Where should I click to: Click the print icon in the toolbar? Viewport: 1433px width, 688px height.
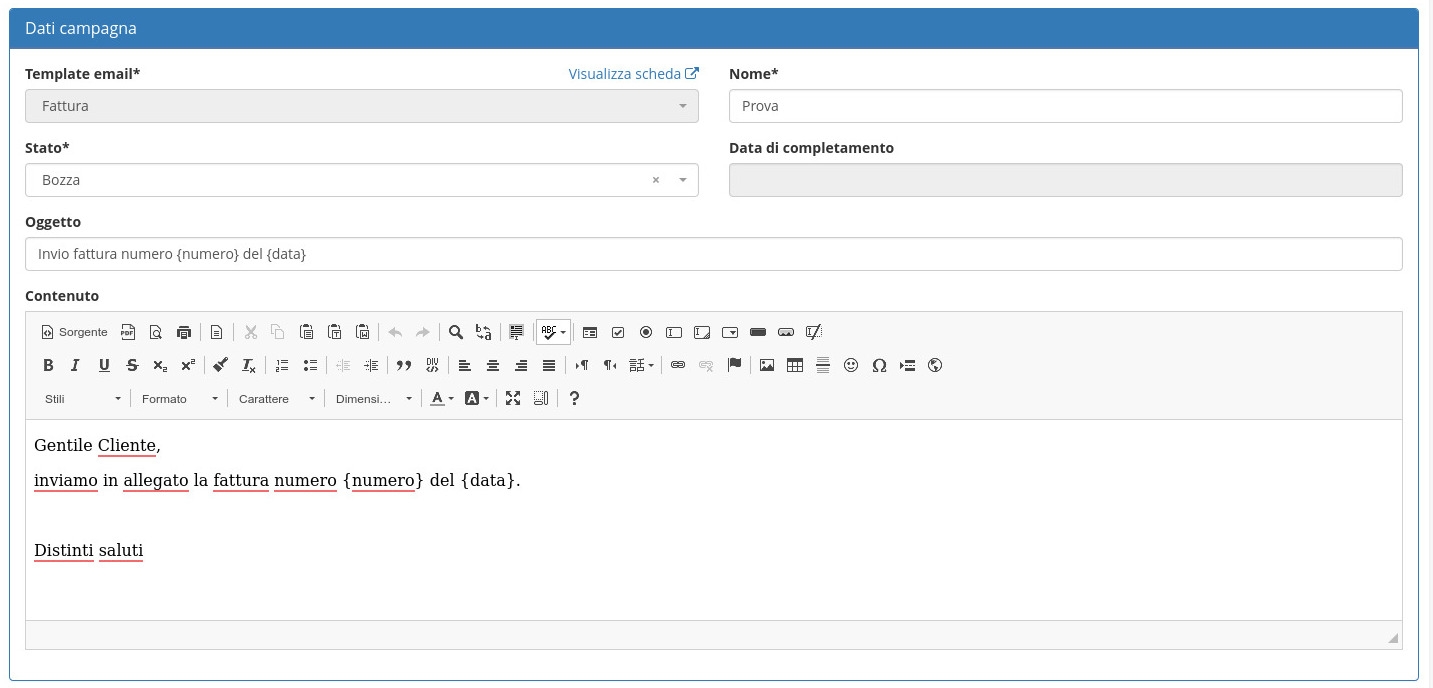point(184,332)
